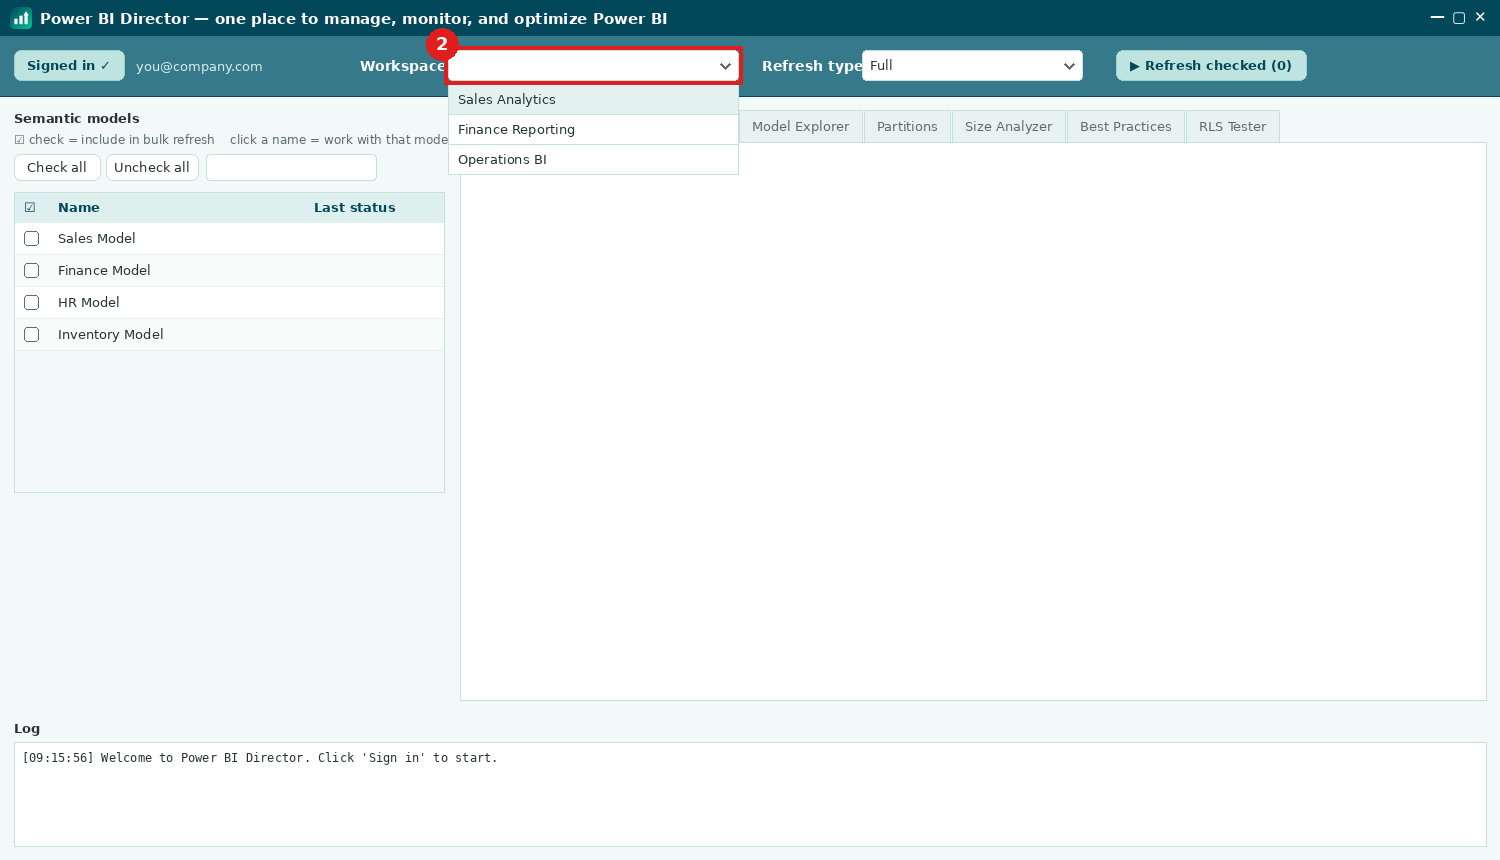
Task: Switch to the Model Explorer tab
Action: [x=801, y=127]
